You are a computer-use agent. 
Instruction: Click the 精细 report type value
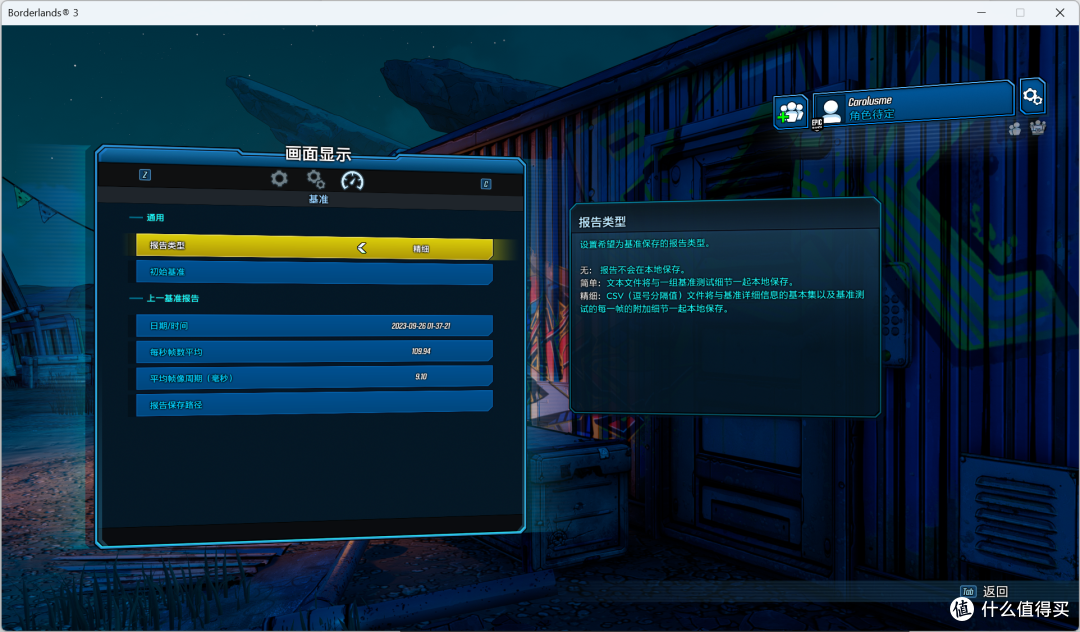click(421, 249)
